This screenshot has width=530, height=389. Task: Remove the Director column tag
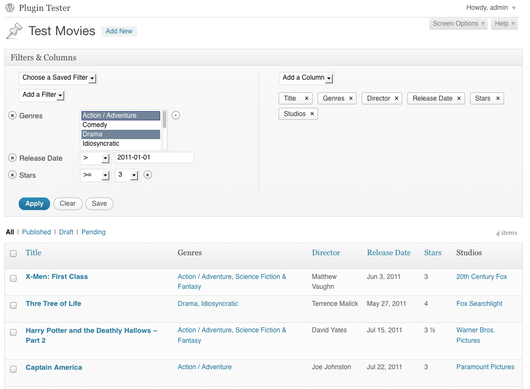[396, 98]
